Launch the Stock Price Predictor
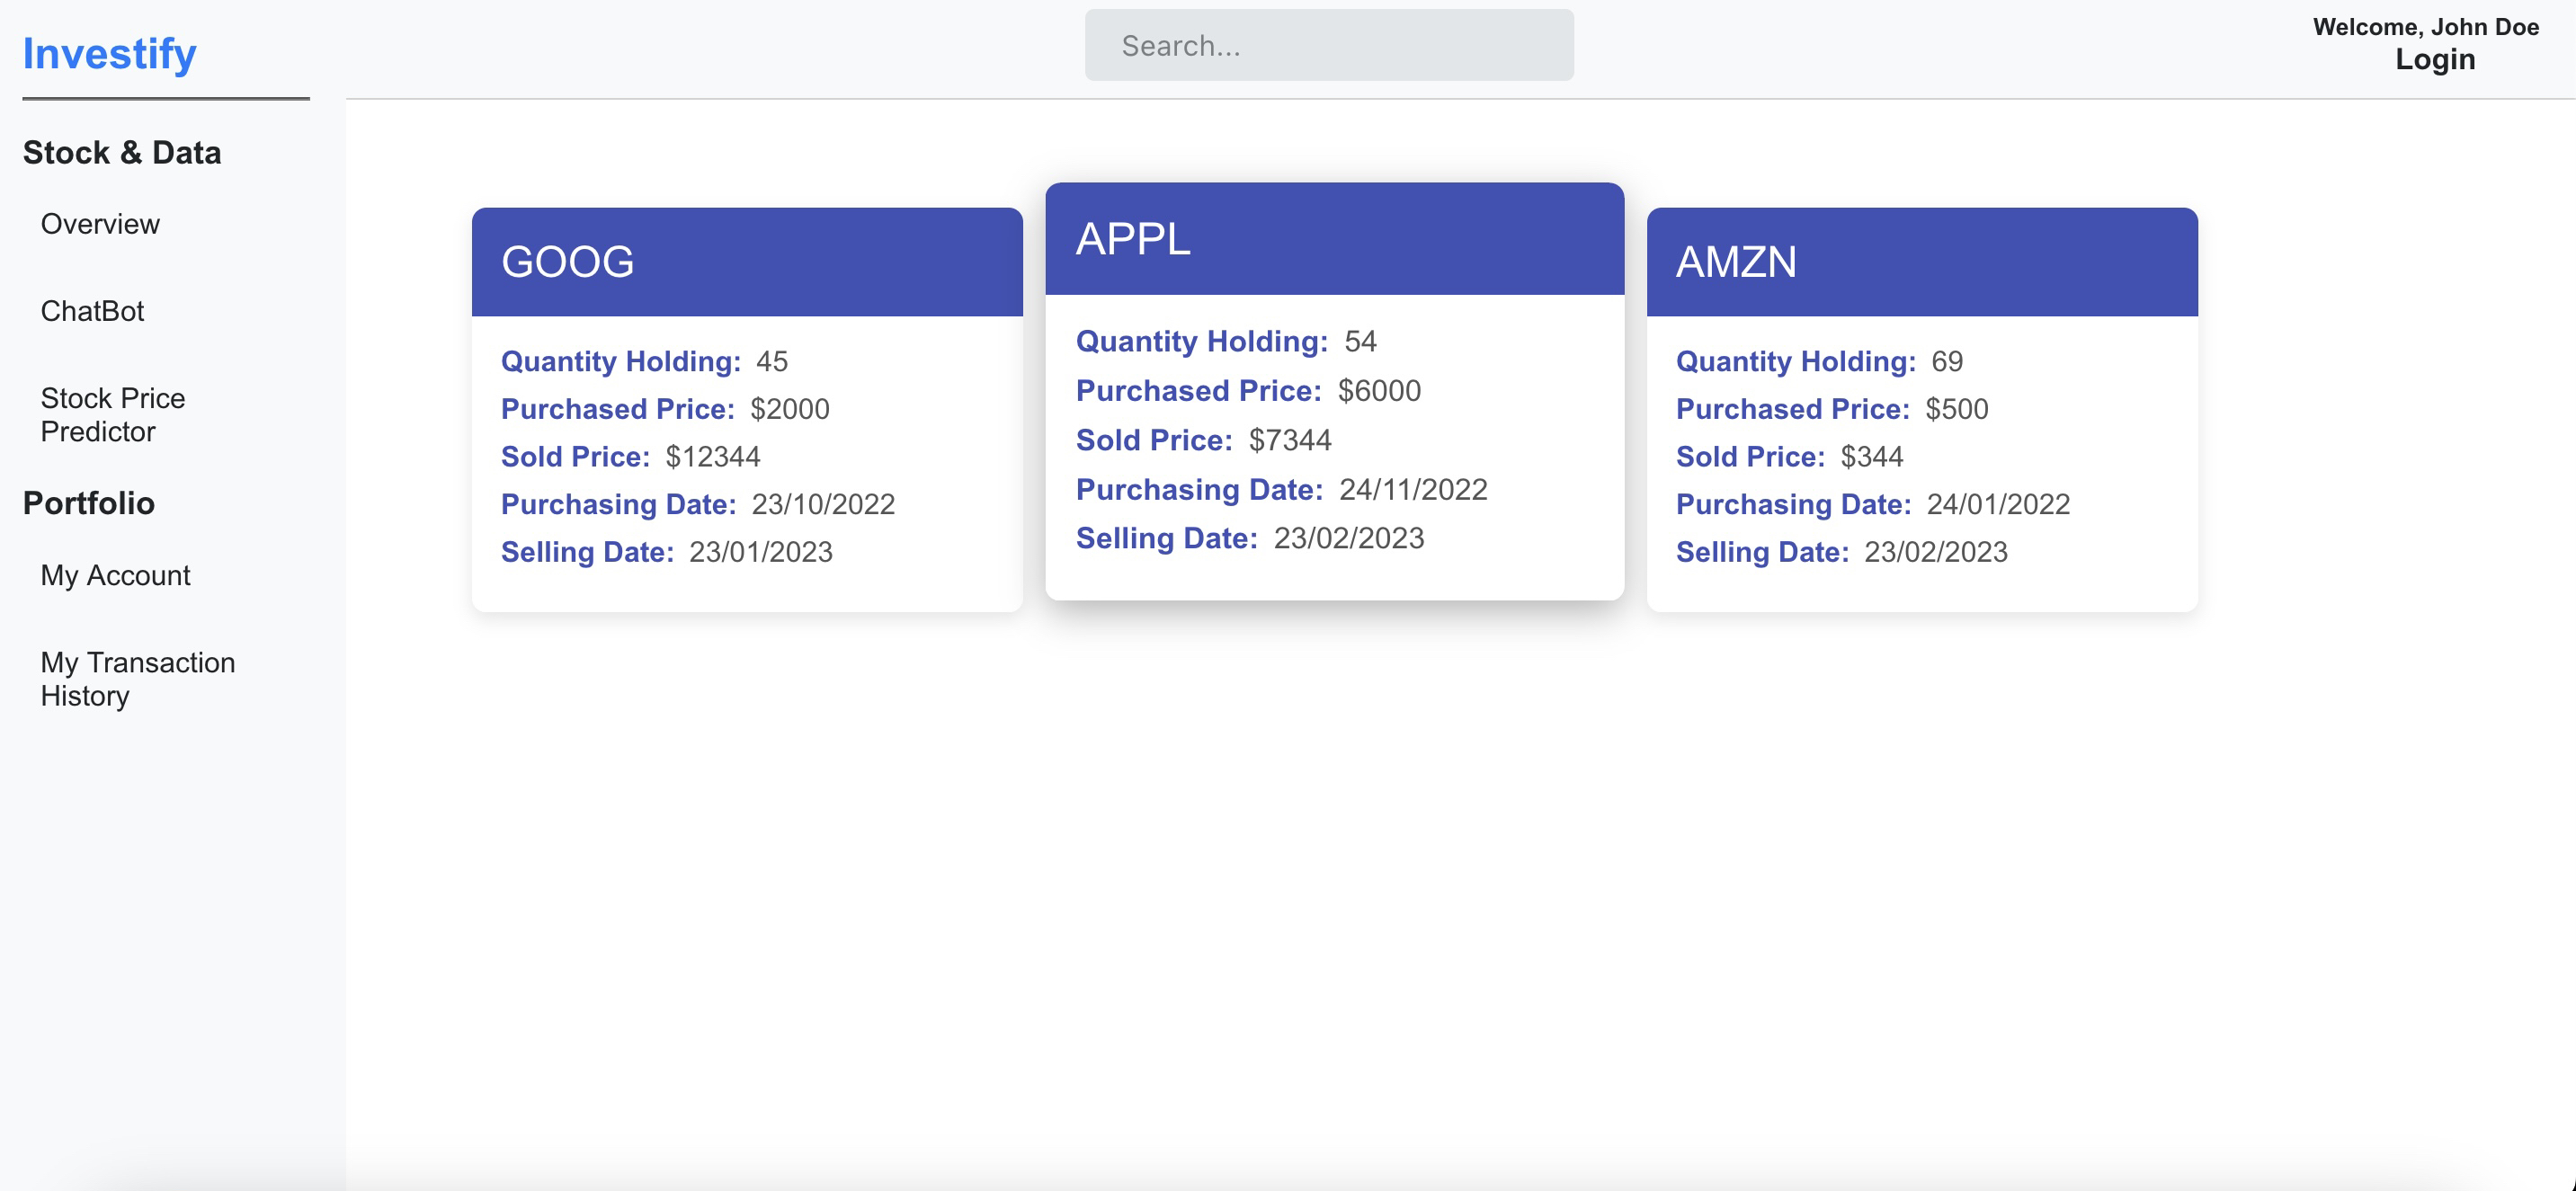This screenshot has width=2576, height=1191. coord(113,414)
